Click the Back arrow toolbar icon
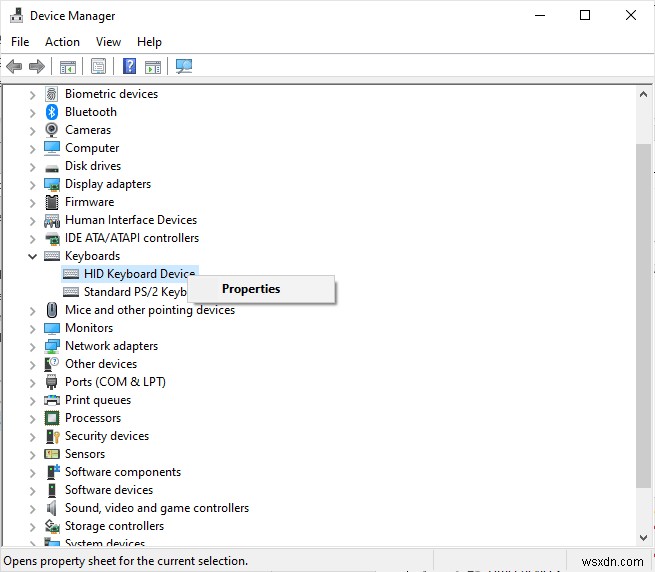 [15, 66]
